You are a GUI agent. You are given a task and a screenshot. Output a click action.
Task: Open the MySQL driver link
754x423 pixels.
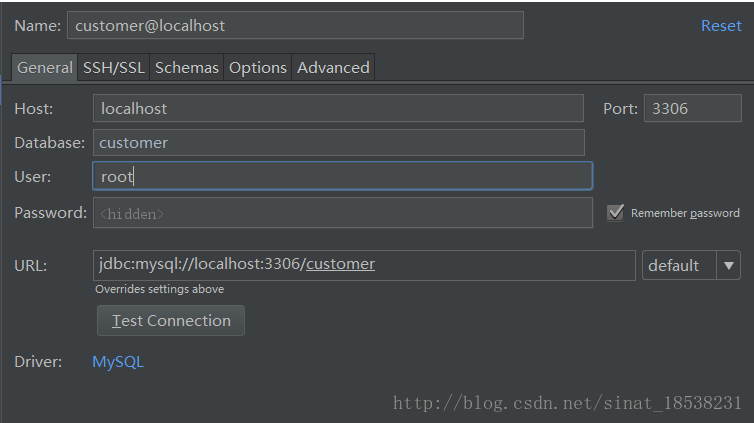(118, 361)
